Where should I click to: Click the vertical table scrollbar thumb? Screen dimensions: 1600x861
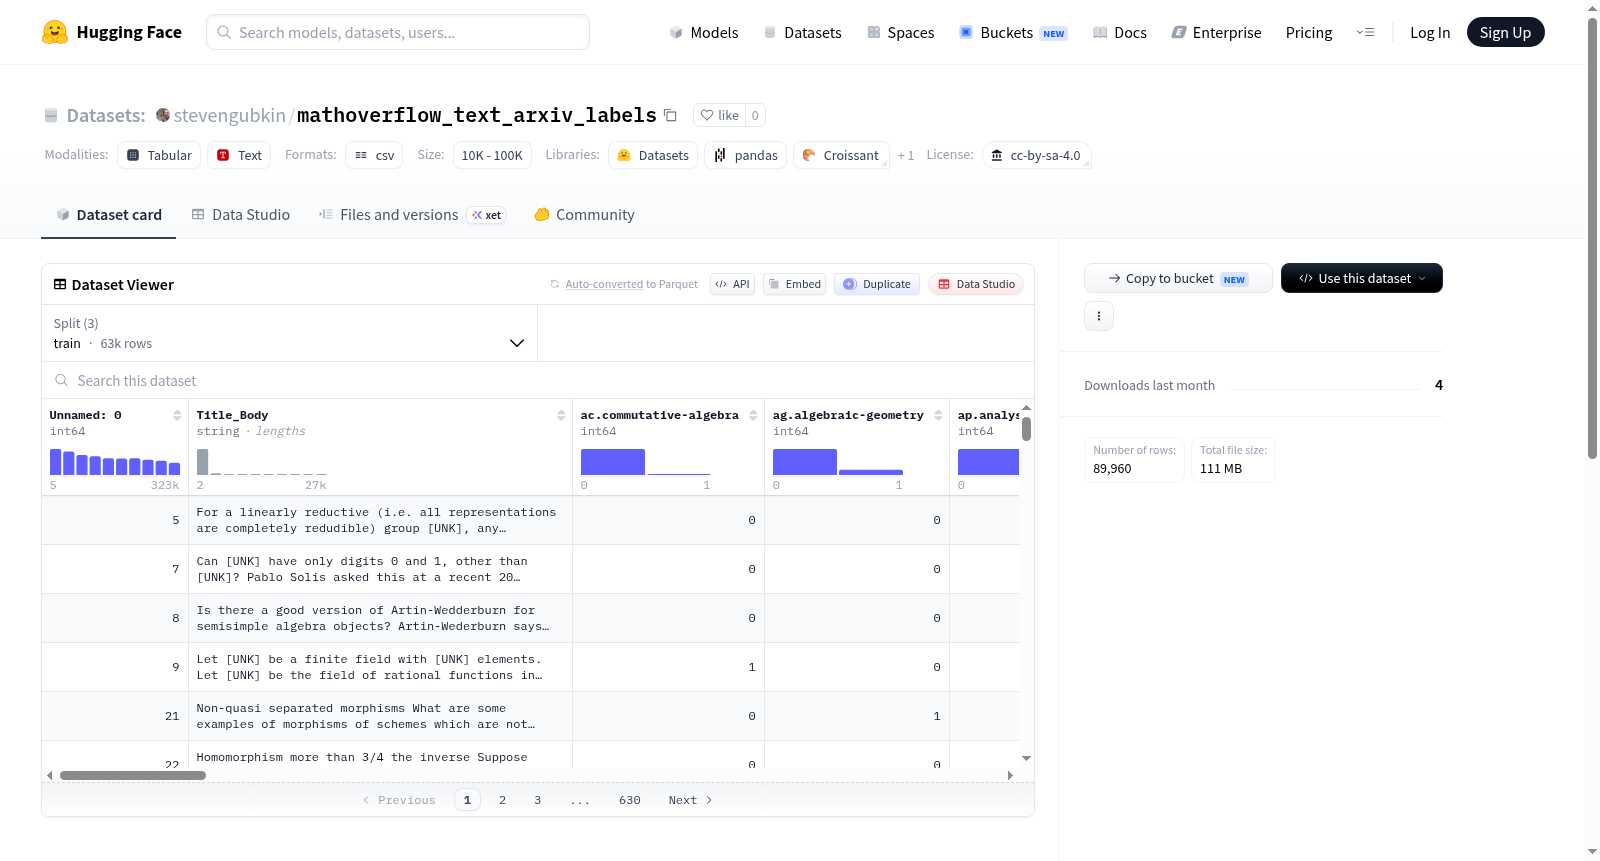point(1026,429)
